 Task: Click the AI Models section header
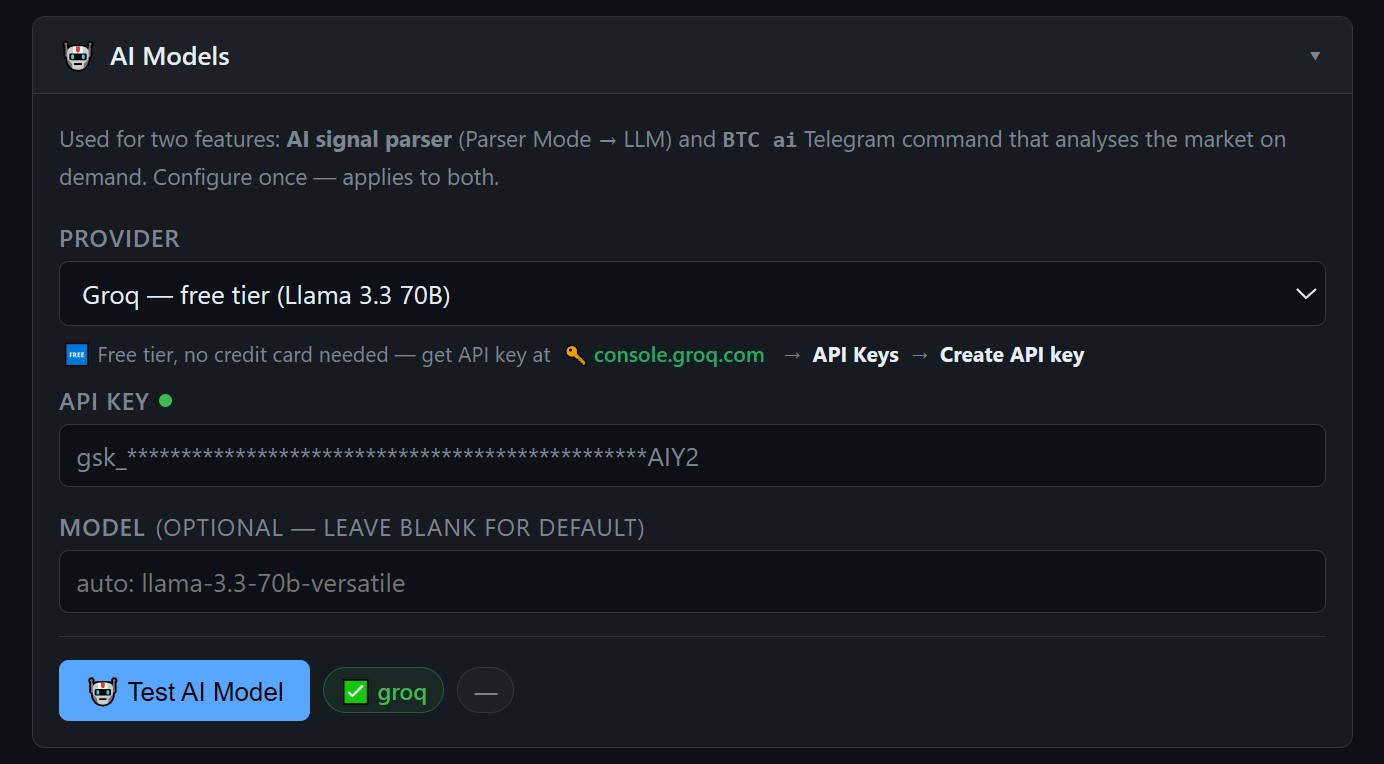[x=170, y=56]
